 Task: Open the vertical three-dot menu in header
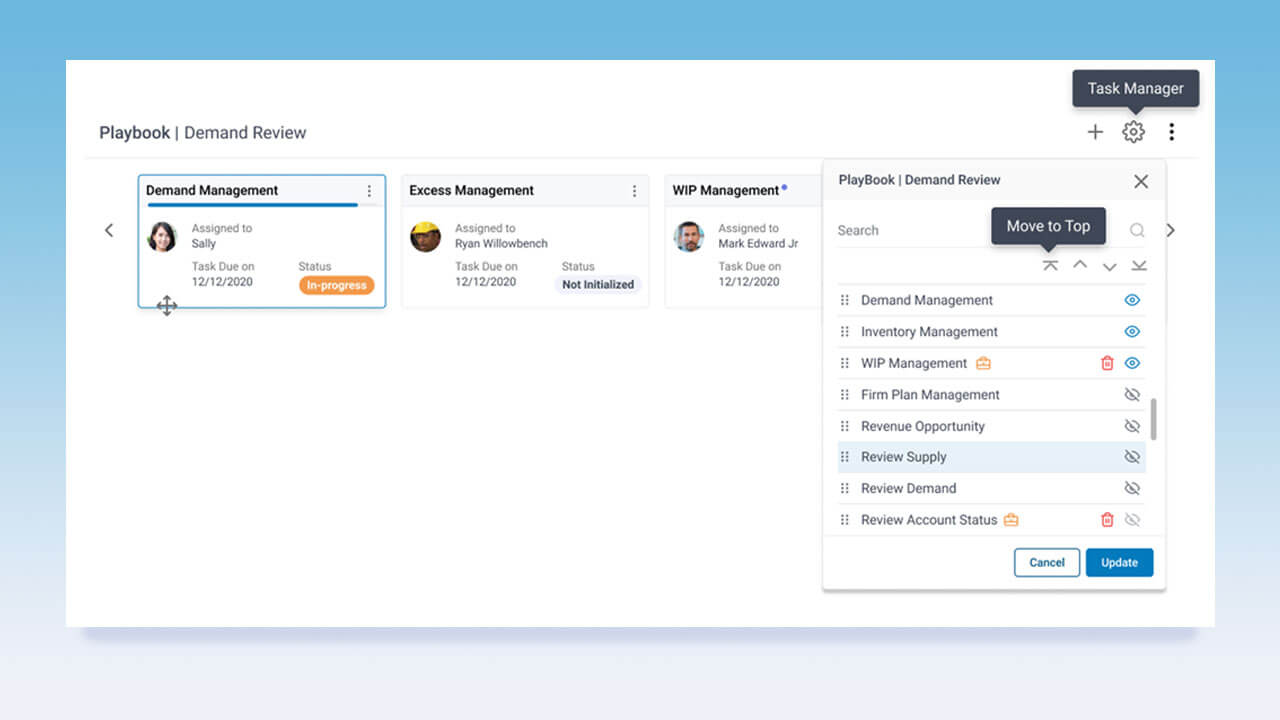pos(1171,132)
